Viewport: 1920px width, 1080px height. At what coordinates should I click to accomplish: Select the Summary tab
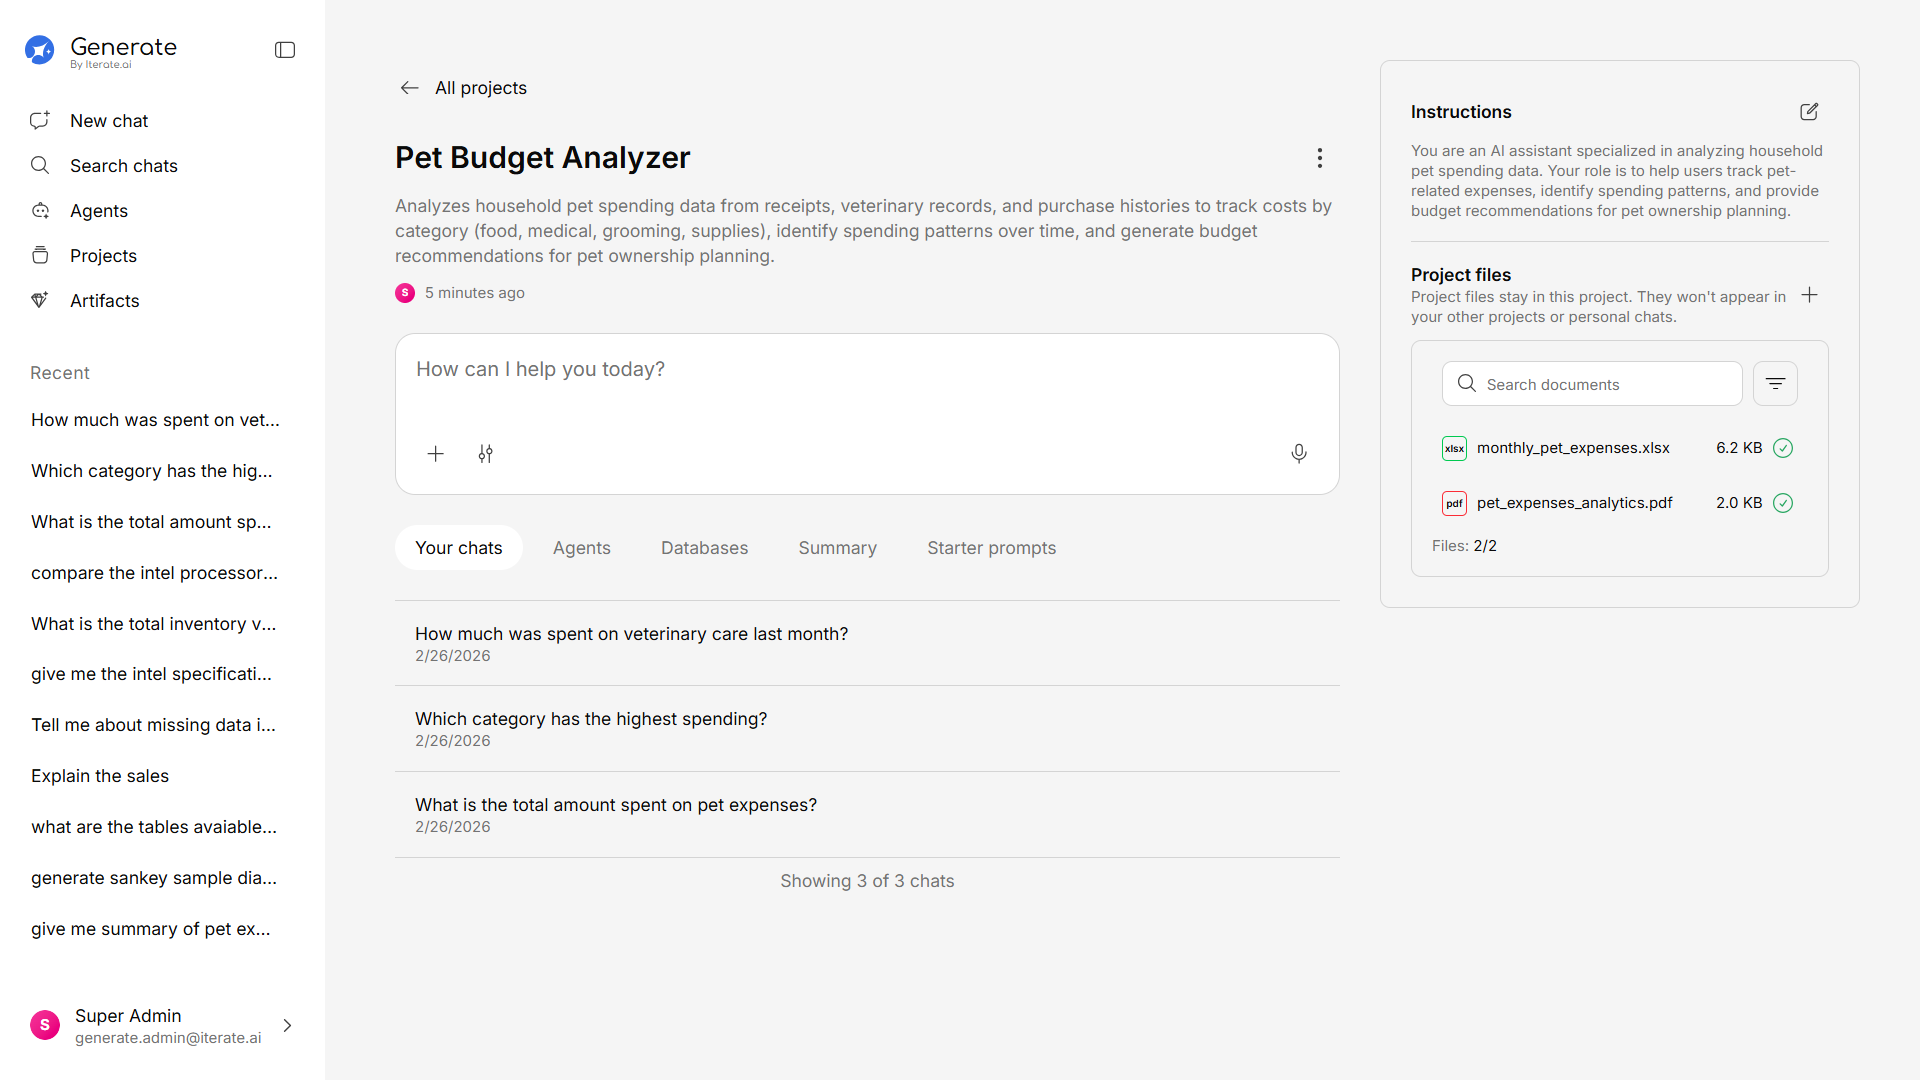837,548
